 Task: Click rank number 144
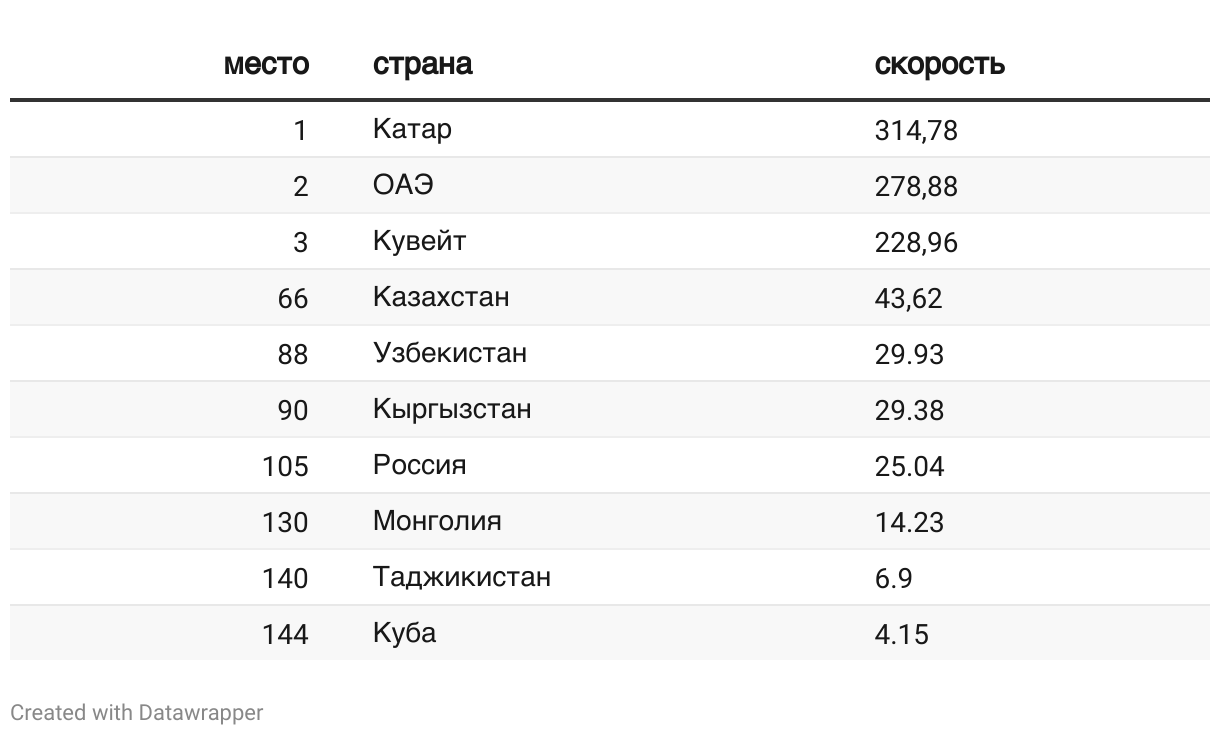285,634
